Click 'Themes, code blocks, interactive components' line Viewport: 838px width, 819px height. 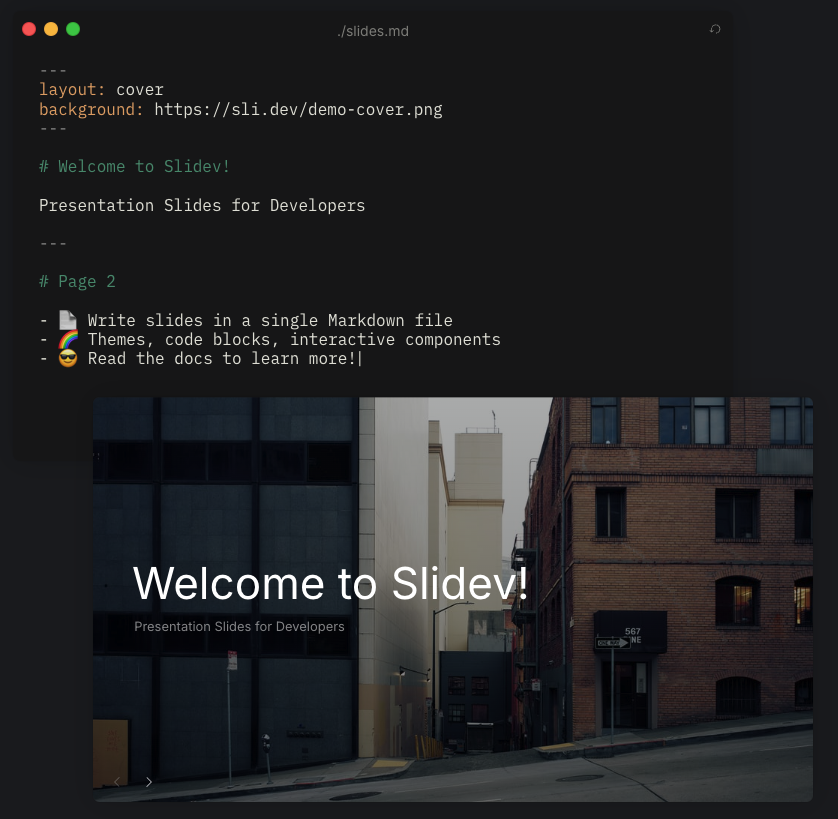tap(294, 339)
